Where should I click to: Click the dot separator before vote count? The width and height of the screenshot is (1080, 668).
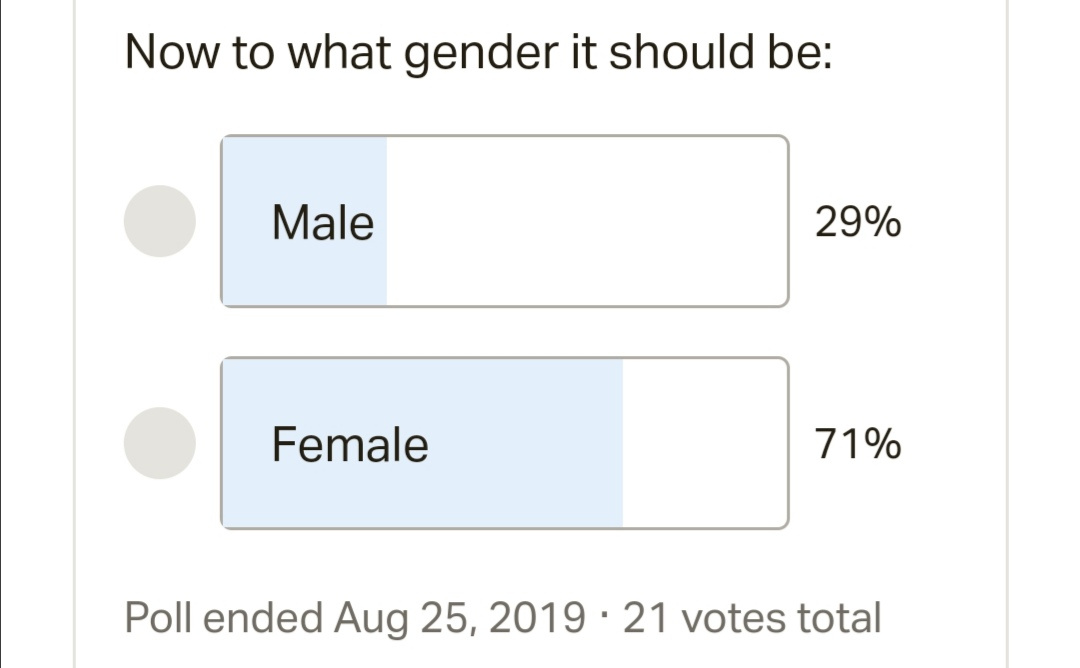coord(604,612)
